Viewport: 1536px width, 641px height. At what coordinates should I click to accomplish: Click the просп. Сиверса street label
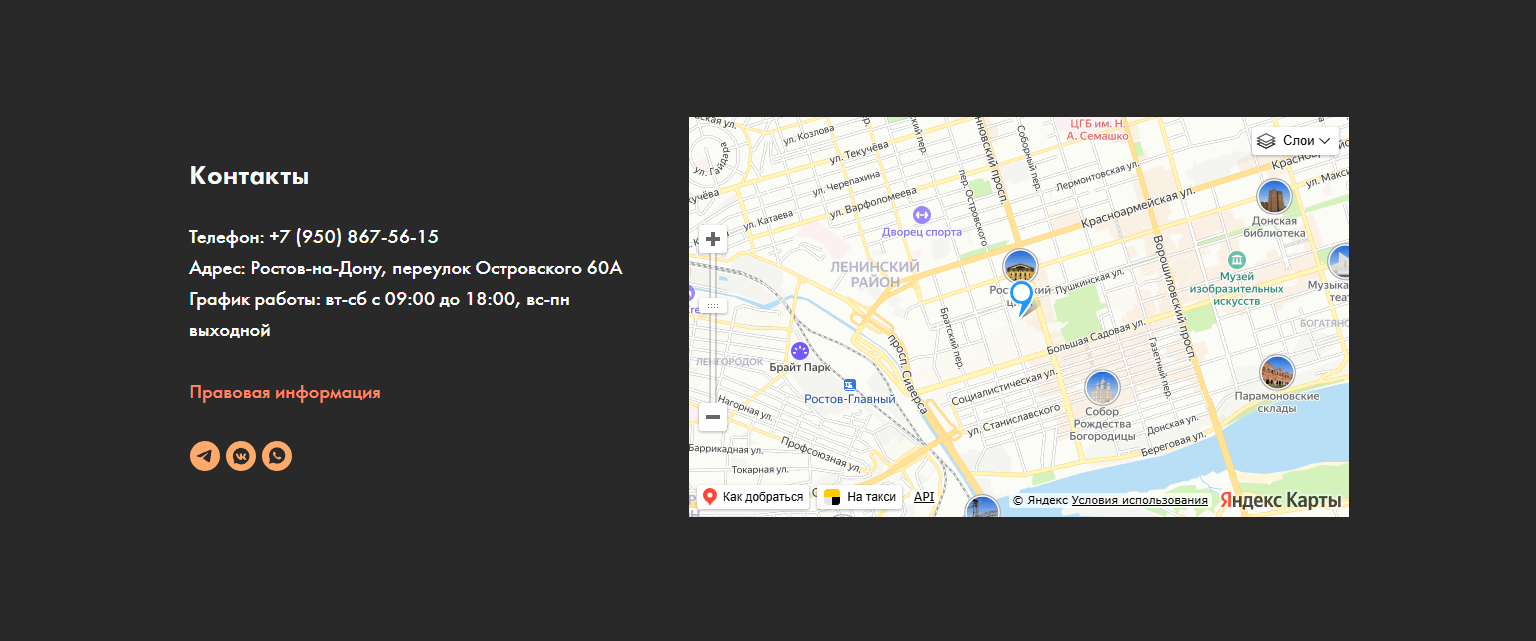click(909, 373)
